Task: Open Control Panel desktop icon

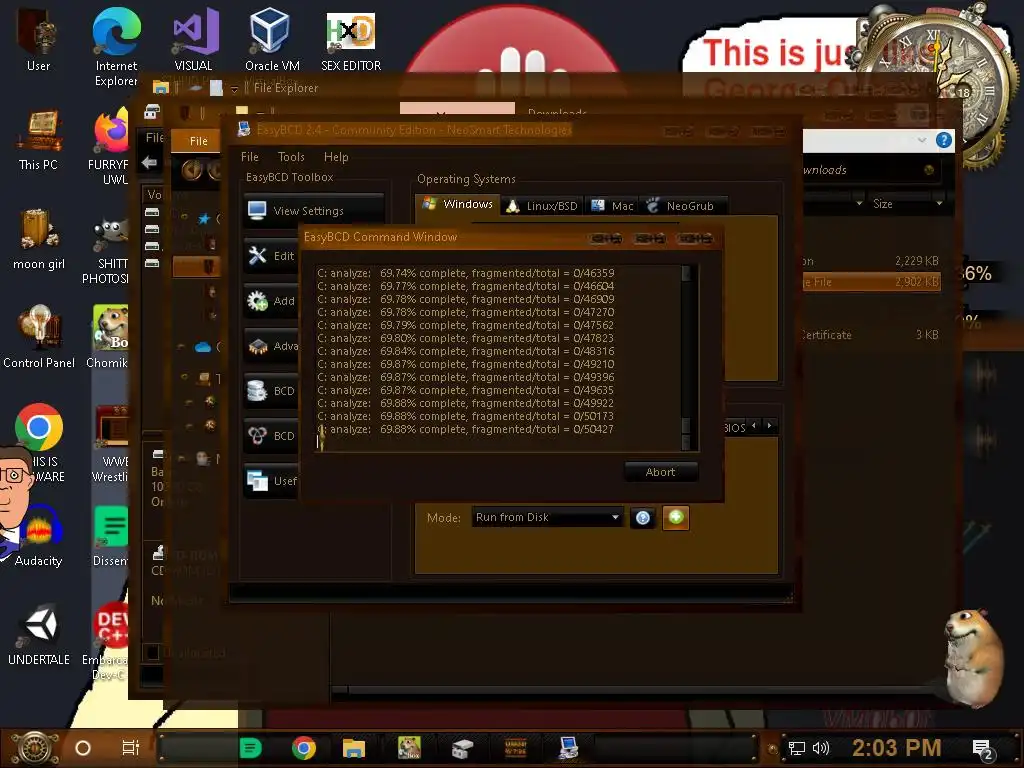Action: pos(39,337)
